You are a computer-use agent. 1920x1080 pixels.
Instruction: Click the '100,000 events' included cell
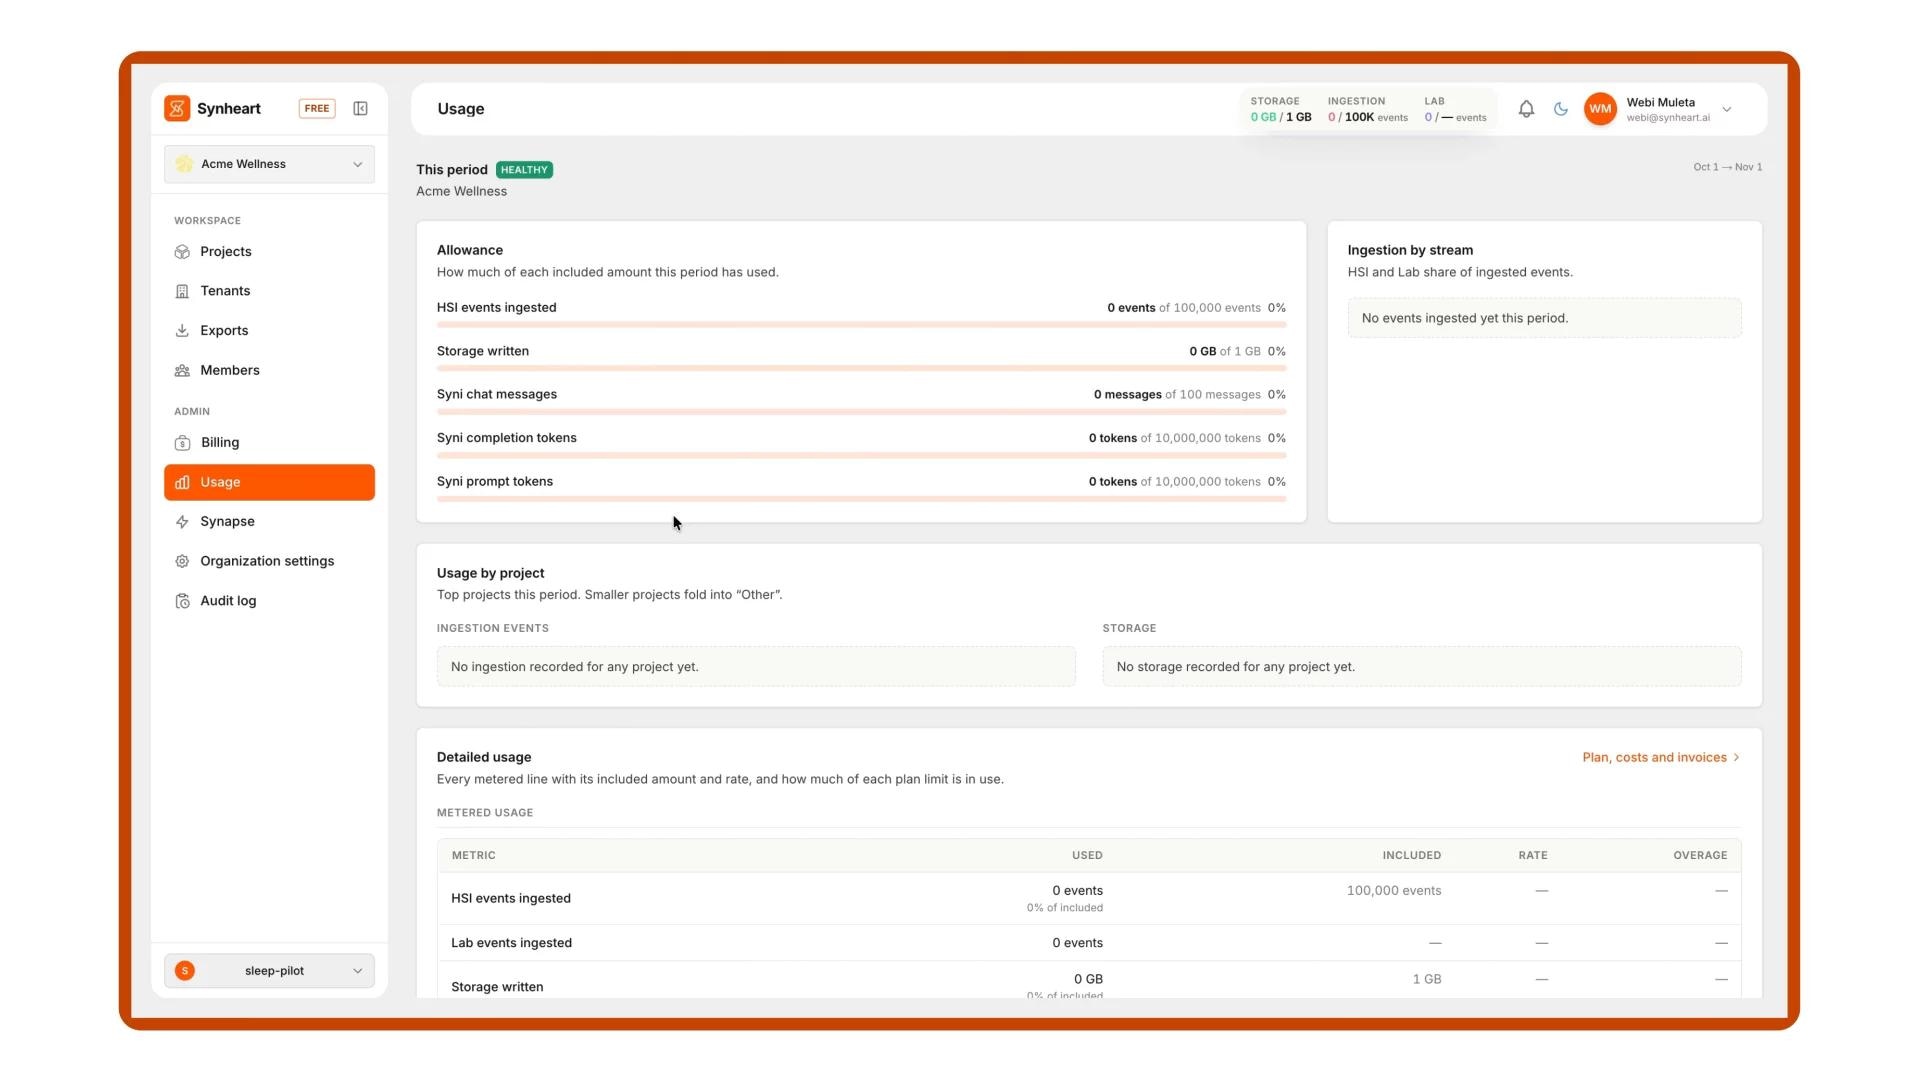[x=1394, y=891]
